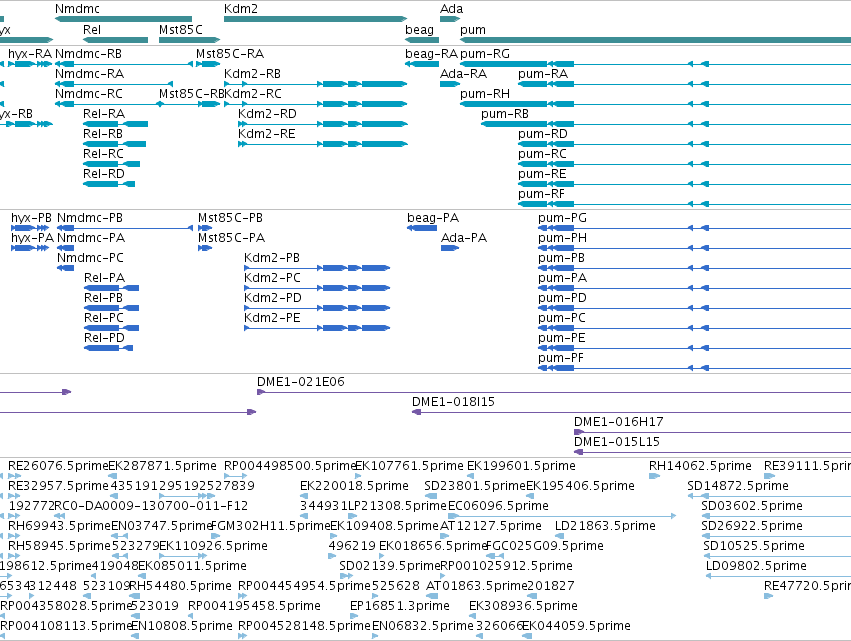
Task: Click the beag gene label
Action: pyautogui.click(x=419, y=30)
